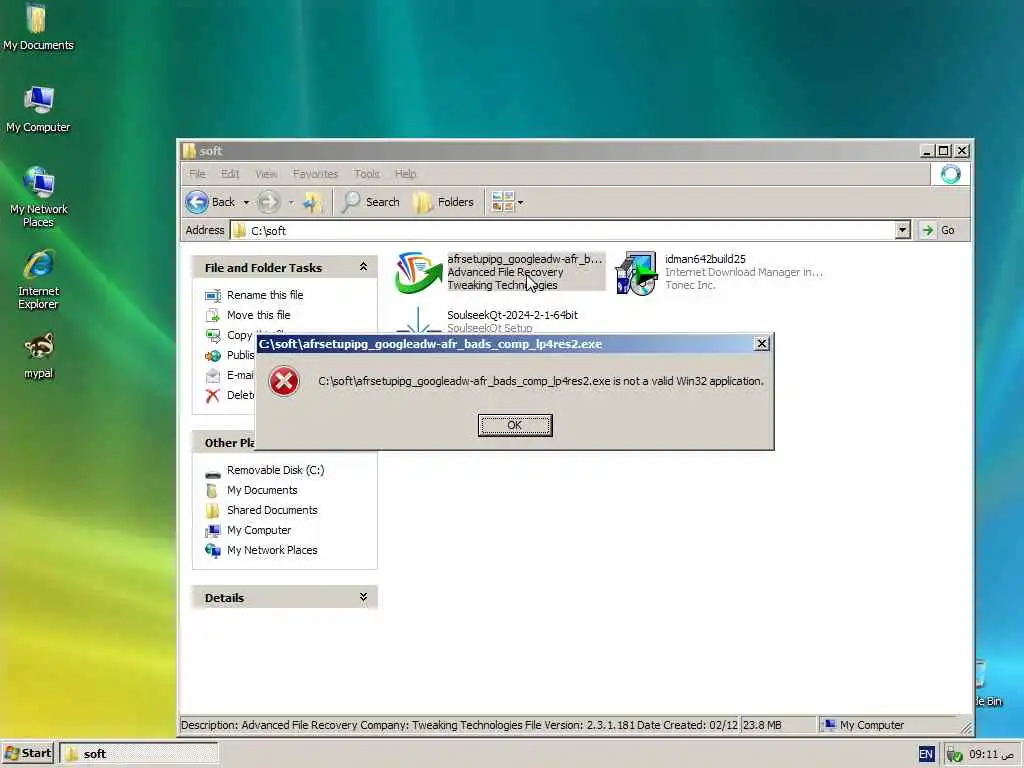The width and height of the screenshot is (1024, 768).
Task: Open the Help menu
Action: (x=405, y=174)
